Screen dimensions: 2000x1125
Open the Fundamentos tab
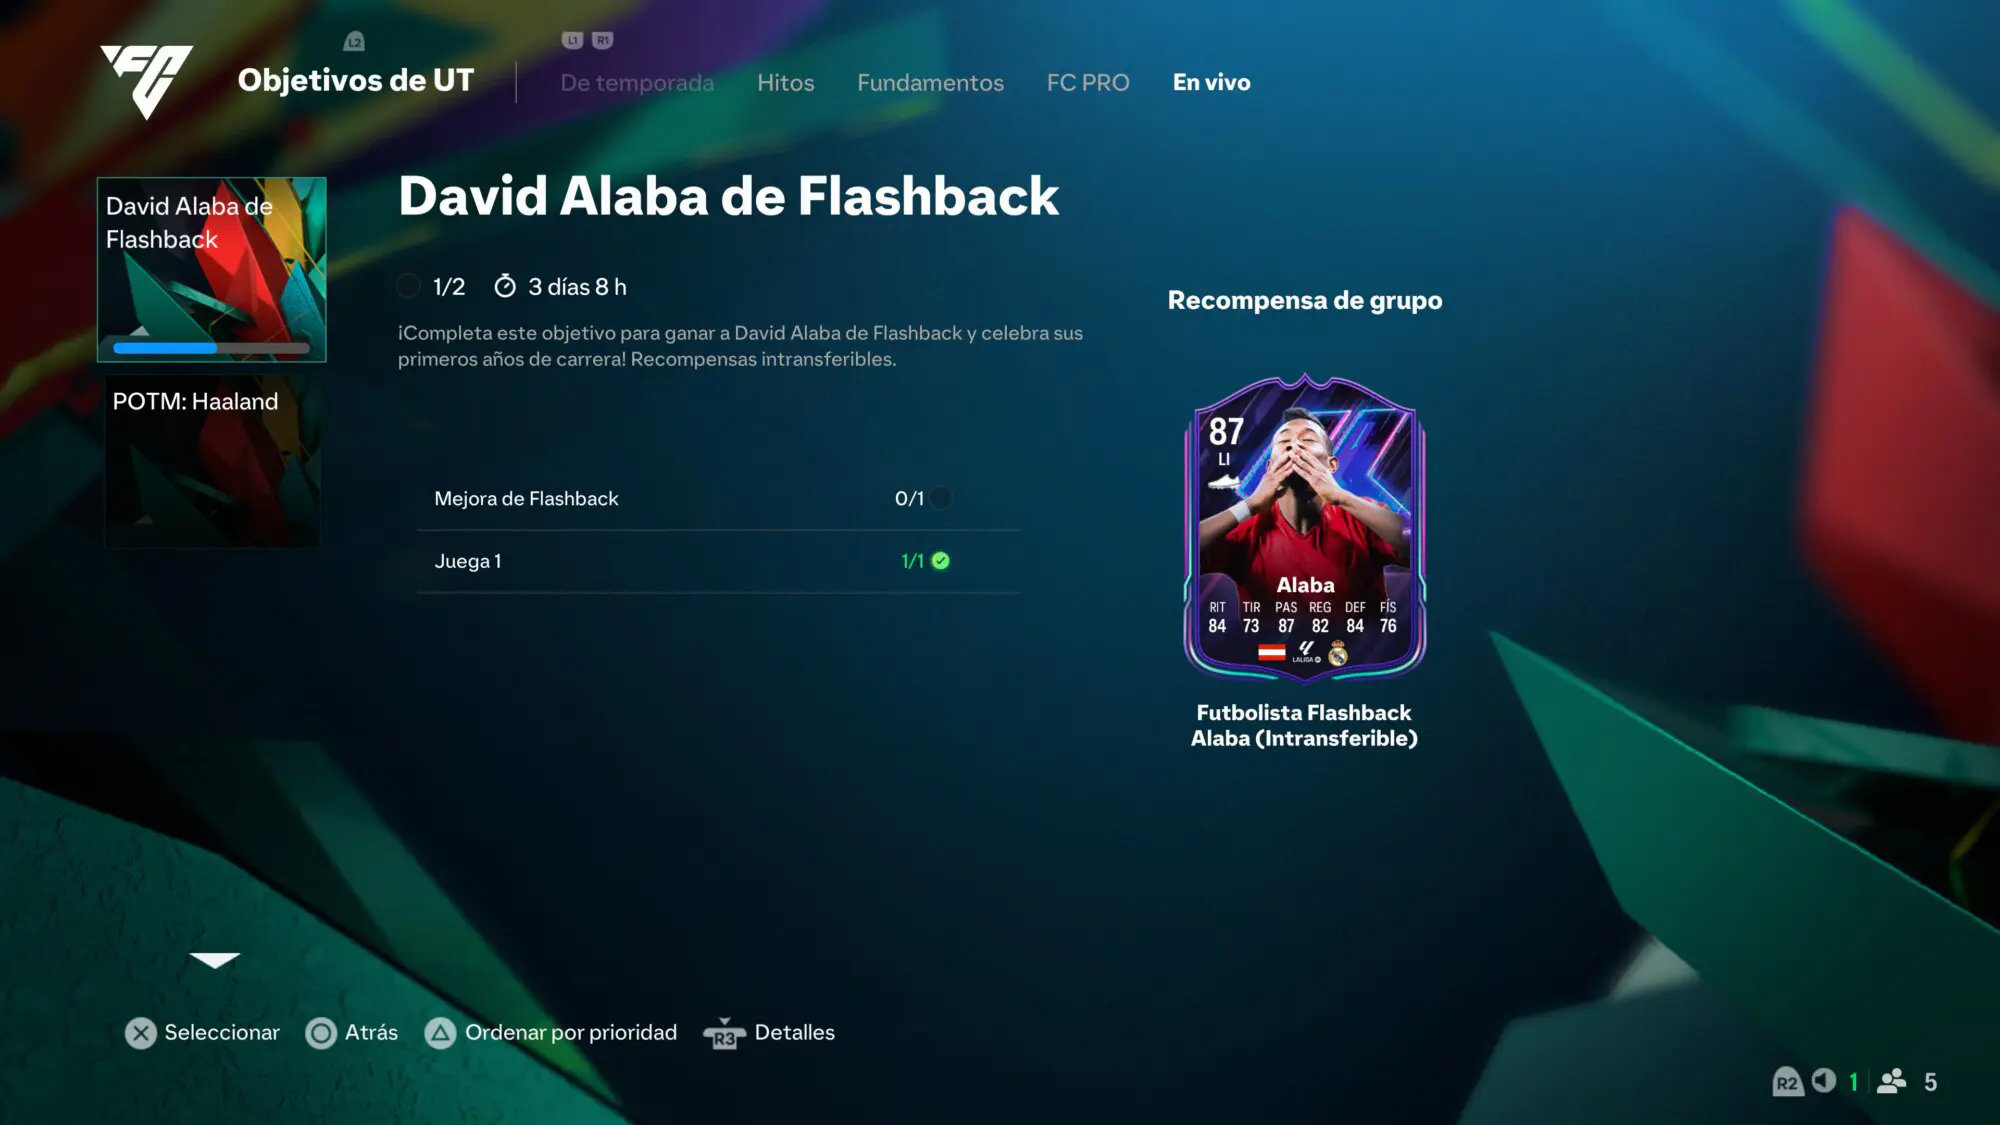click(x=930, y=83)
